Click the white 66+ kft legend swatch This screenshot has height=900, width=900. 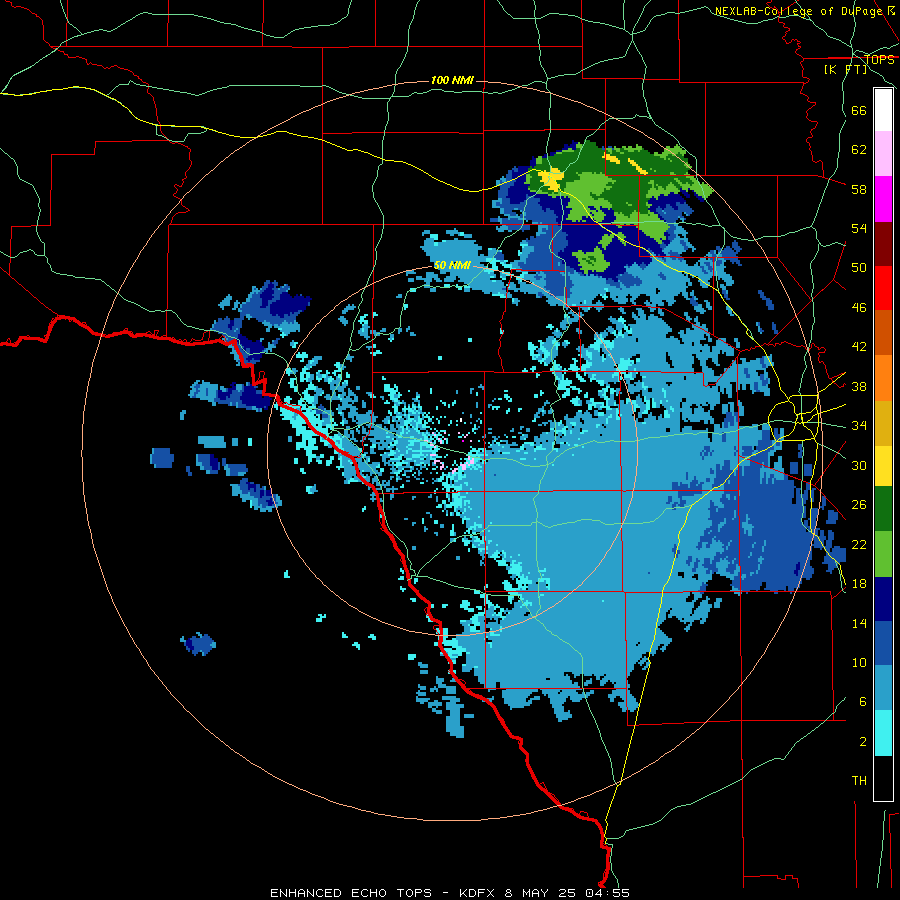(x=883, y=110)
